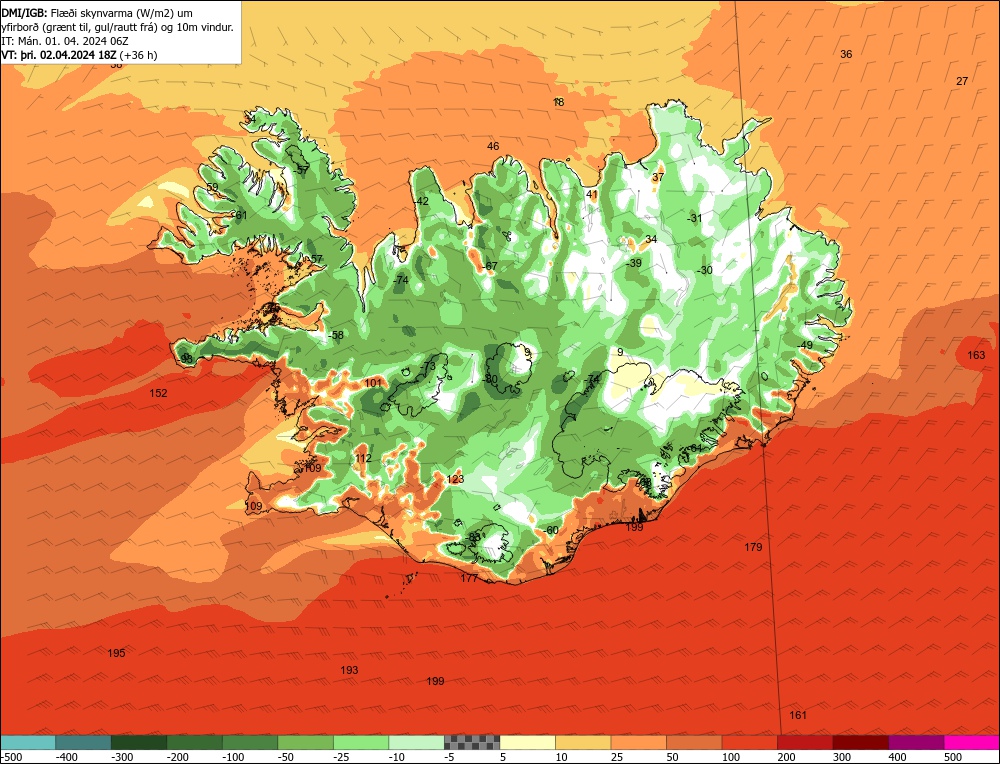Click the ocean value '193'
Screen dimensions: 1000x764
349,670
